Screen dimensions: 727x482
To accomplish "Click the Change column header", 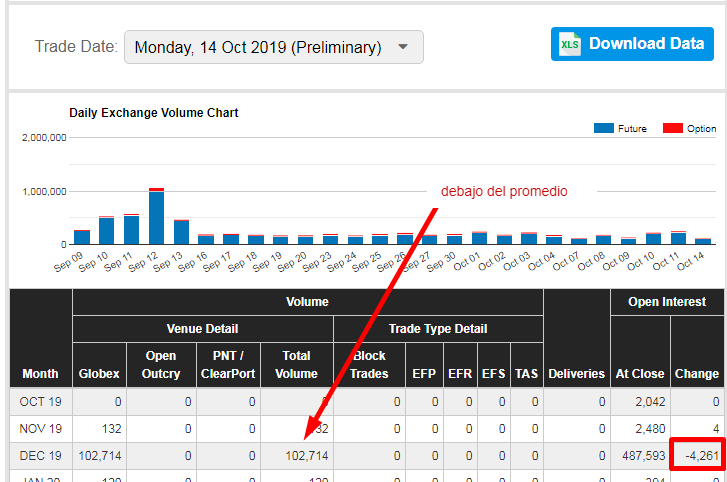I will point(696,373).
